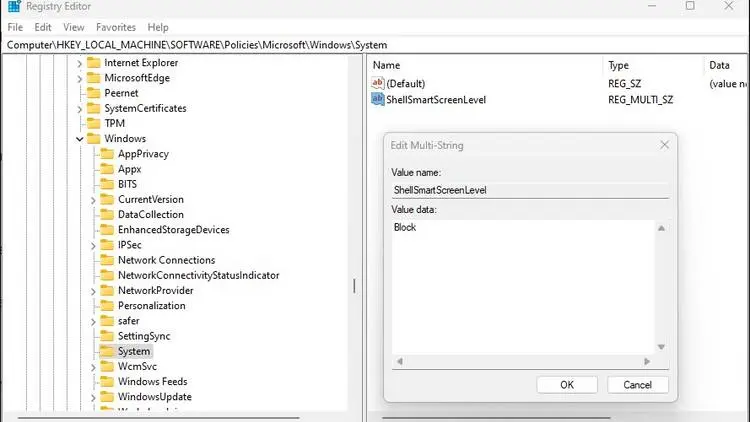This screenshot has width=750, height=422.
Task: Close the Edit Multi-String dialog
Action: pyautogui.click(x=664, y=145)
